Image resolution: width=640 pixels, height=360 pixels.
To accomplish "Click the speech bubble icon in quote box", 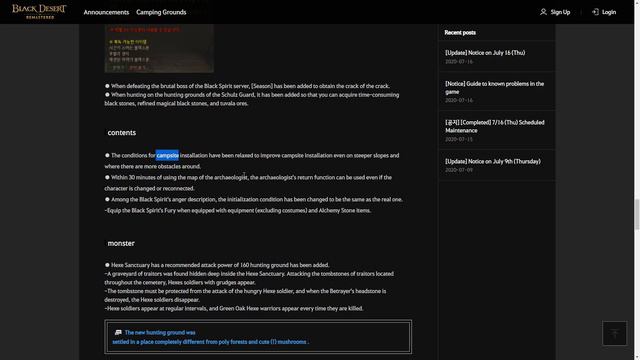I will click(118, 333).
